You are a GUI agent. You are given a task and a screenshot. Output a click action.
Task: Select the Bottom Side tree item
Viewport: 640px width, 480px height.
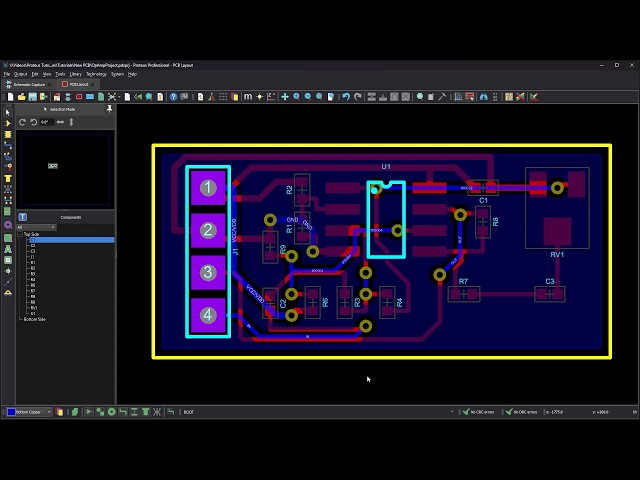pyautogui.click(x=34, y=319)
